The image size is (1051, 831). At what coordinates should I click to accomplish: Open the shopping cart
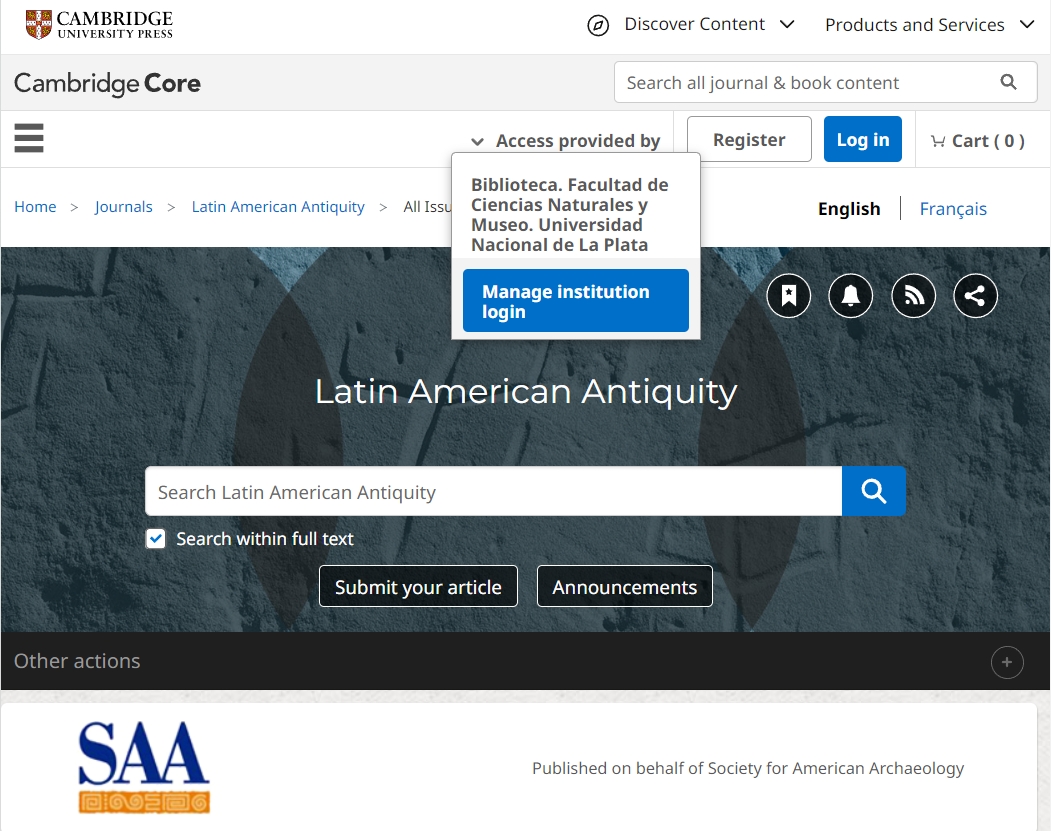(977, 141)
